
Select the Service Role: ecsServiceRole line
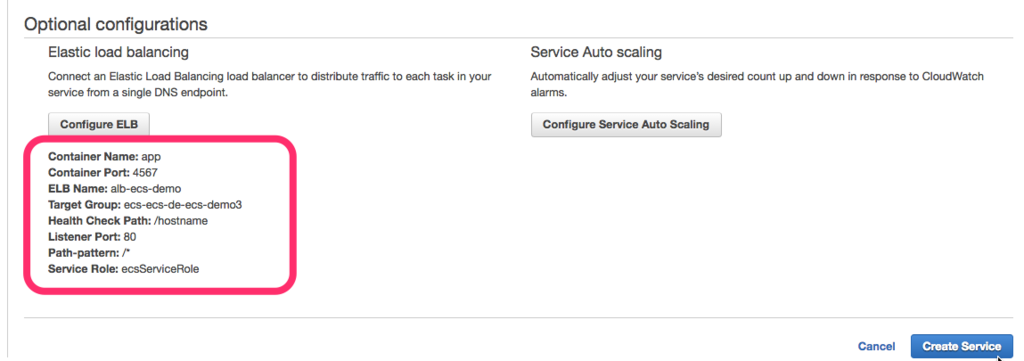[123, 268]
